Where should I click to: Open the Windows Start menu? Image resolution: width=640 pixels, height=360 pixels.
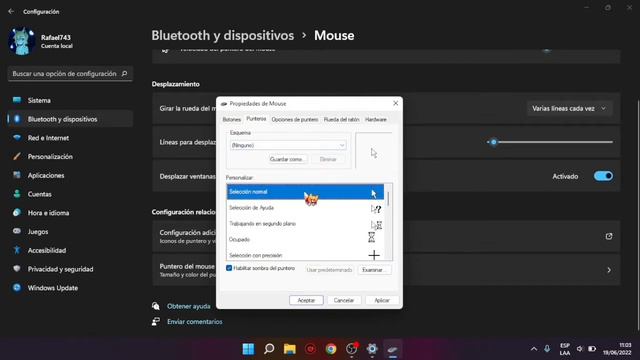[x=248, y=349]
